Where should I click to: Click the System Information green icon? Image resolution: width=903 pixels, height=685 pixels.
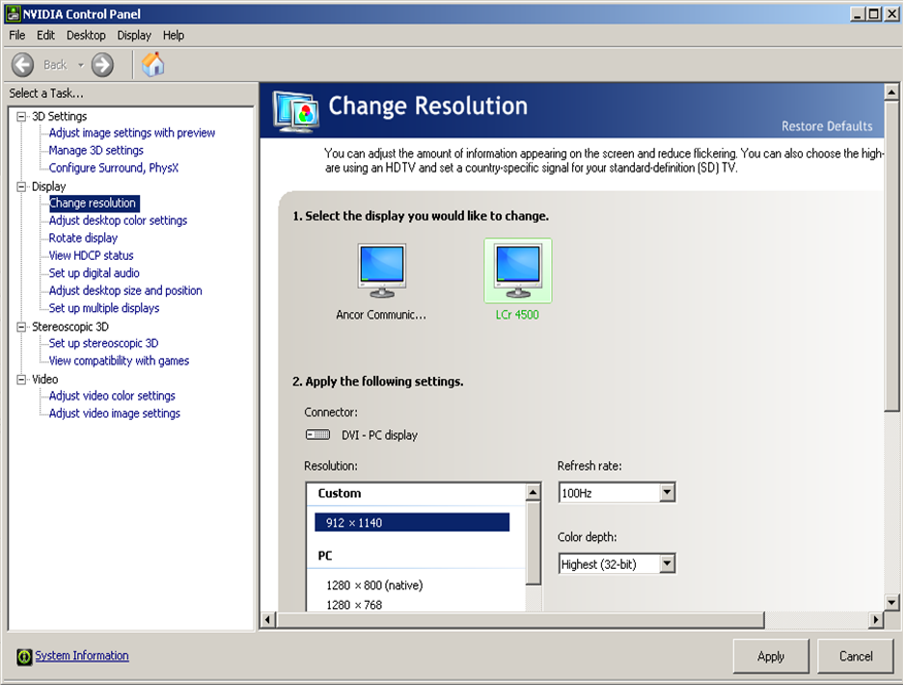pyautogui.click(x=24, y=656)
